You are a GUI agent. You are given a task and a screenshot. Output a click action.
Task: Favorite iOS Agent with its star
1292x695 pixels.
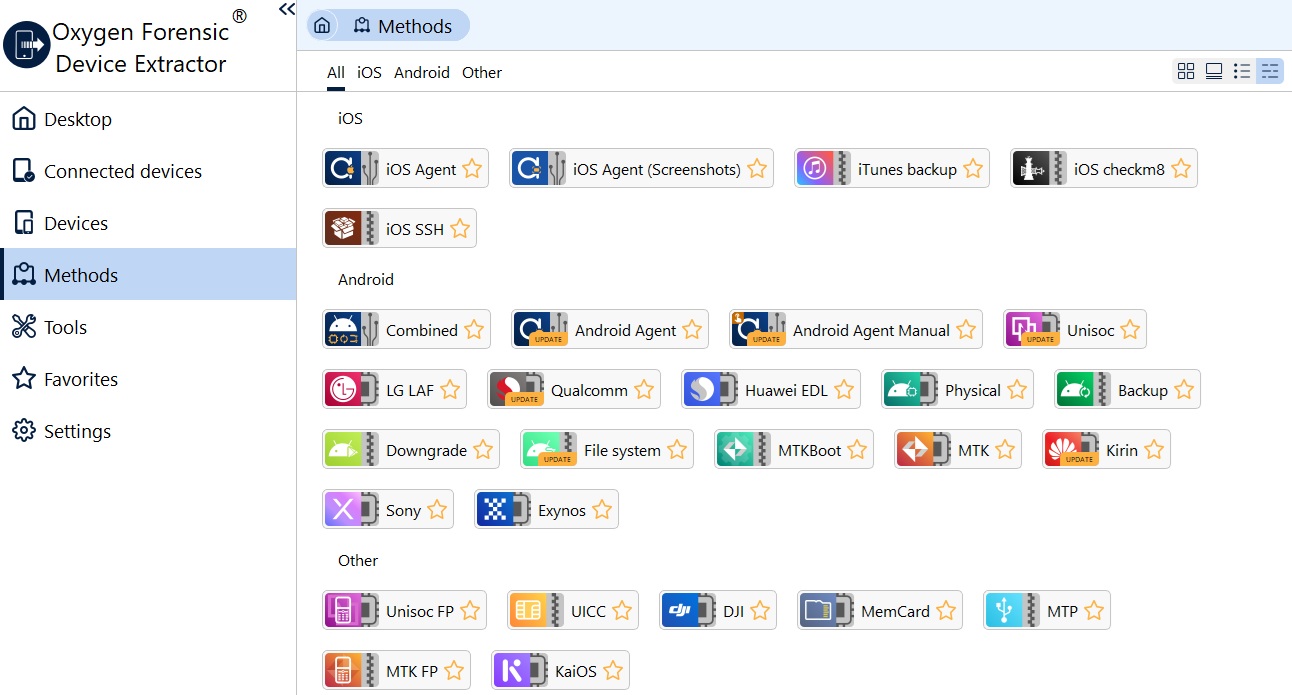click(x=472, y=169)
